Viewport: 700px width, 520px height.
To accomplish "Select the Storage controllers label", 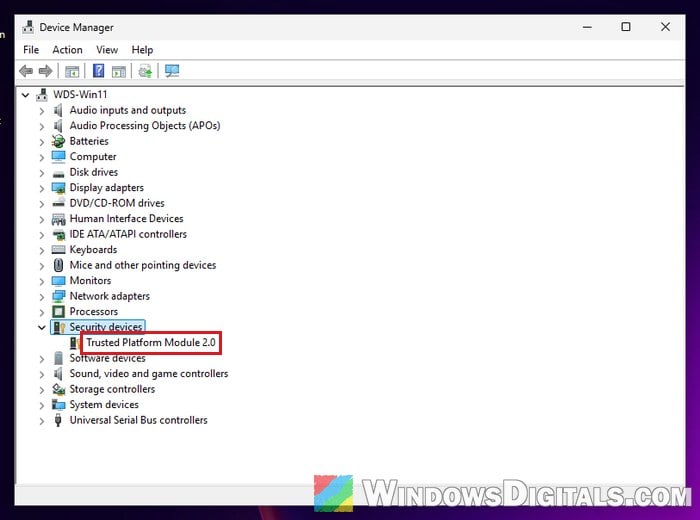I will pos(112,389).
